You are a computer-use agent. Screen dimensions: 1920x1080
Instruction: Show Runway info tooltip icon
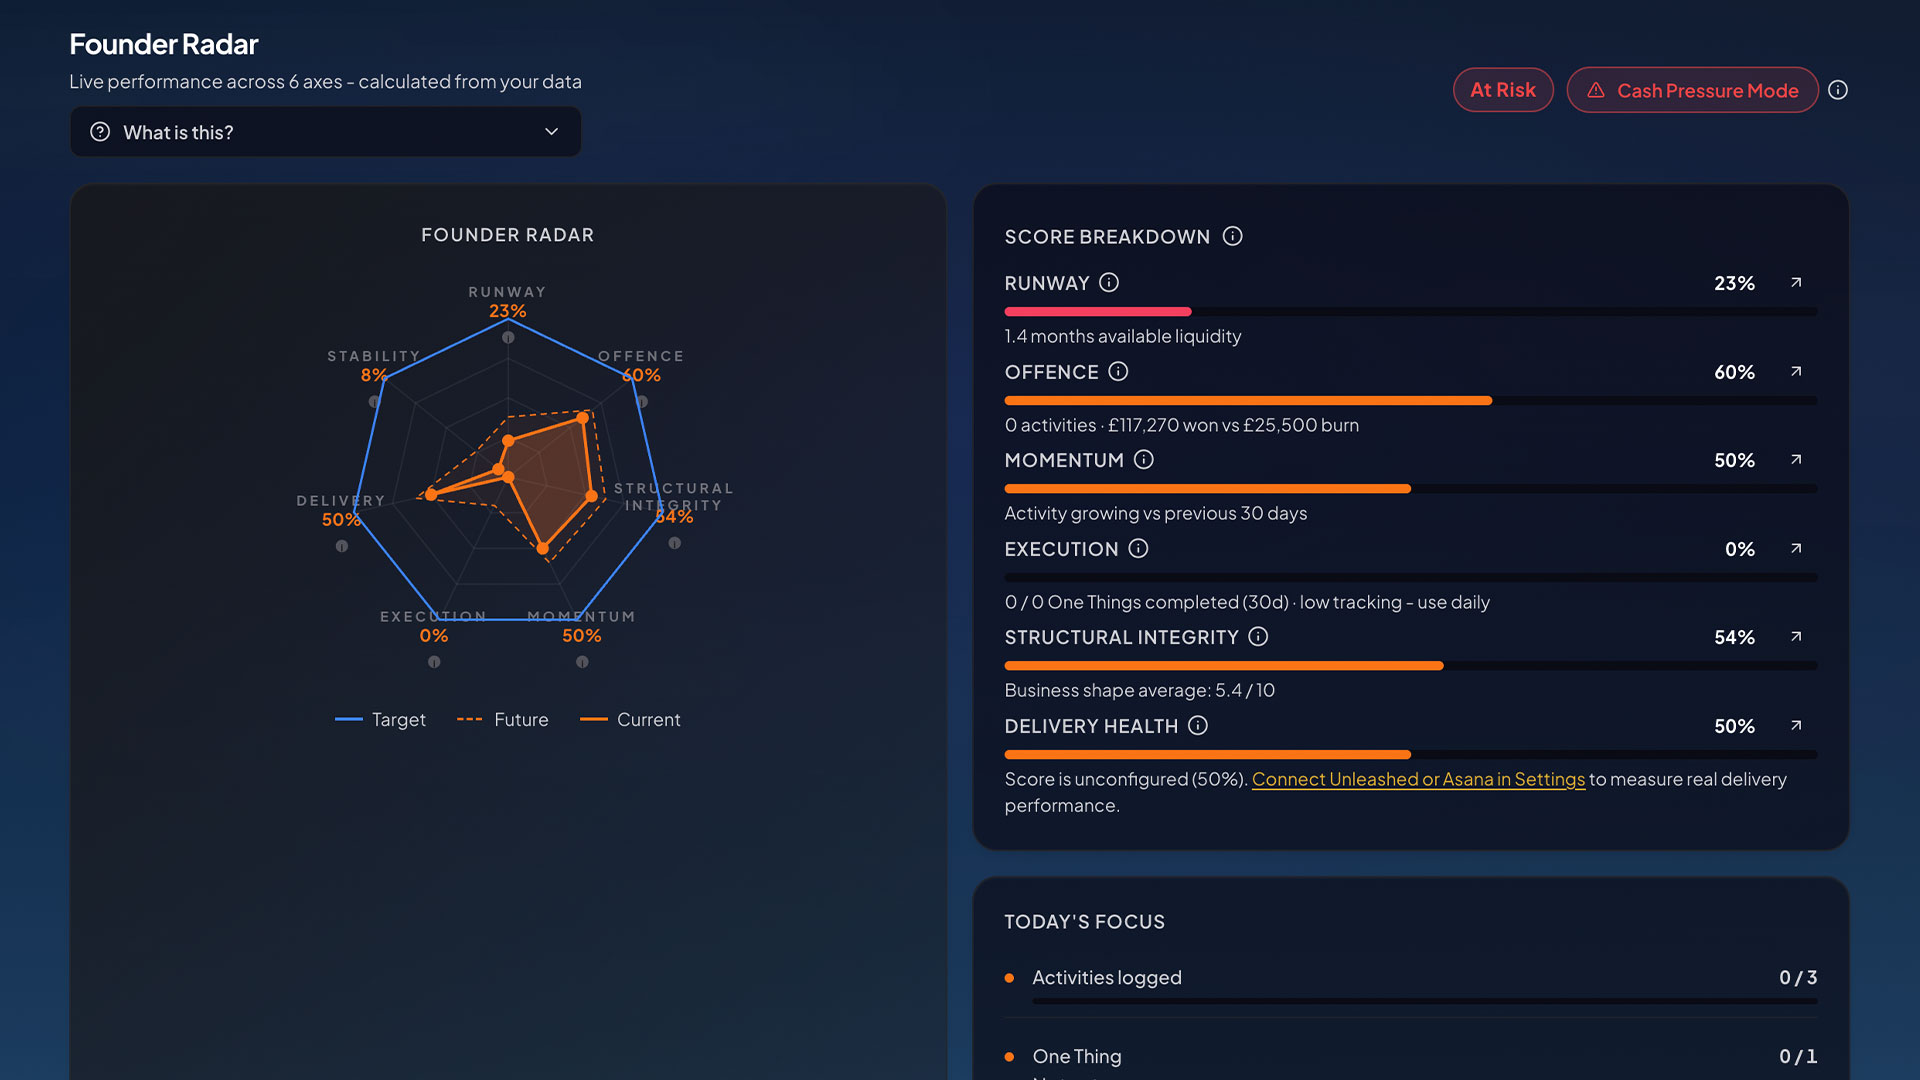click(1109, 283)
